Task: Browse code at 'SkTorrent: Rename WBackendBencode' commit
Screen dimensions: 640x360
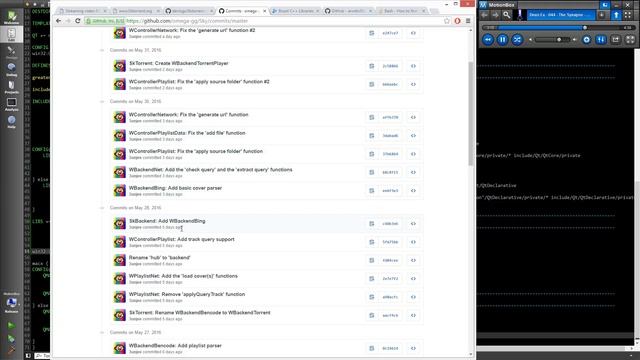Action: pos(413,316)
